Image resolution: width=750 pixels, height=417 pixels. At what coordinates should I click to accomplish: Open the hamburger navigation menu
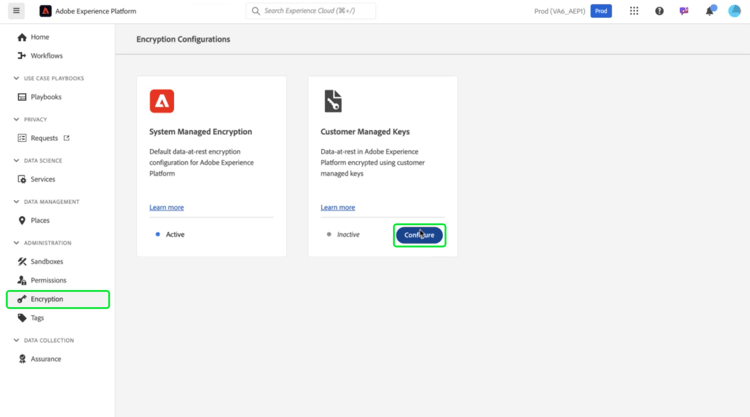tap(16, 11)
